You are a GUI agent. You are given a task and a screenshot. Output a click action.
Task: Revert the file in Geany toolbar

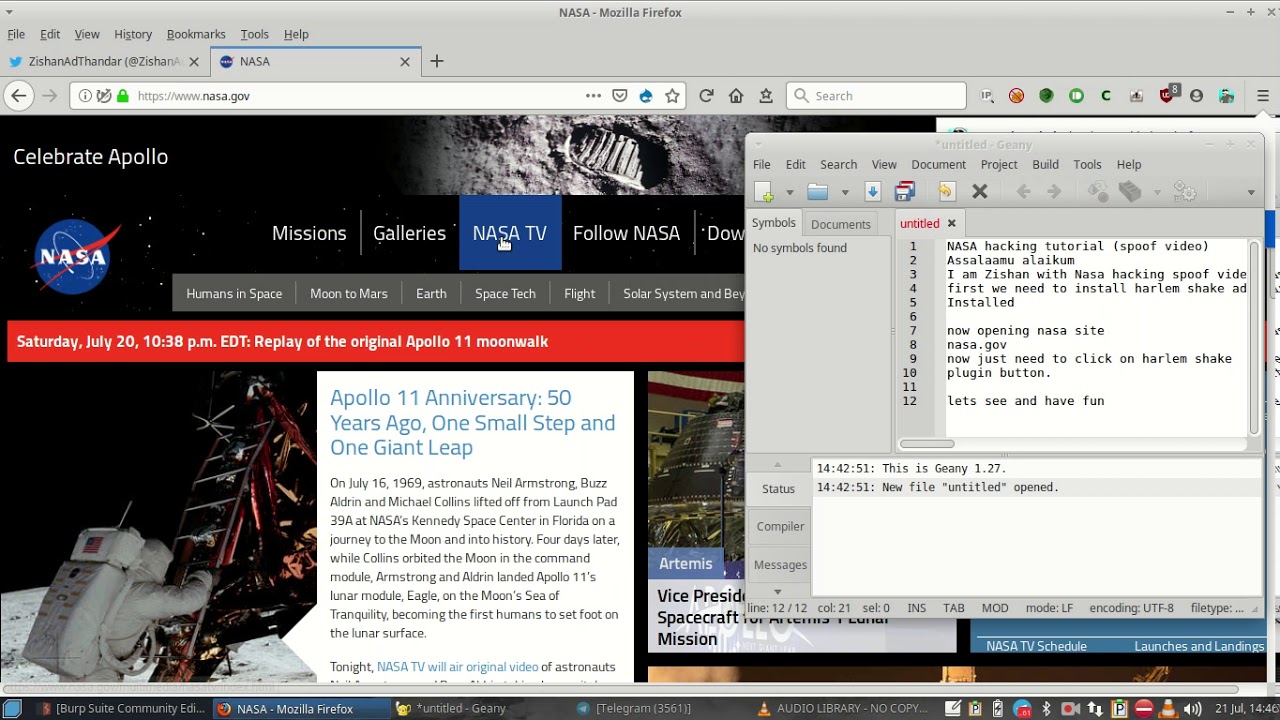point(946,192)
